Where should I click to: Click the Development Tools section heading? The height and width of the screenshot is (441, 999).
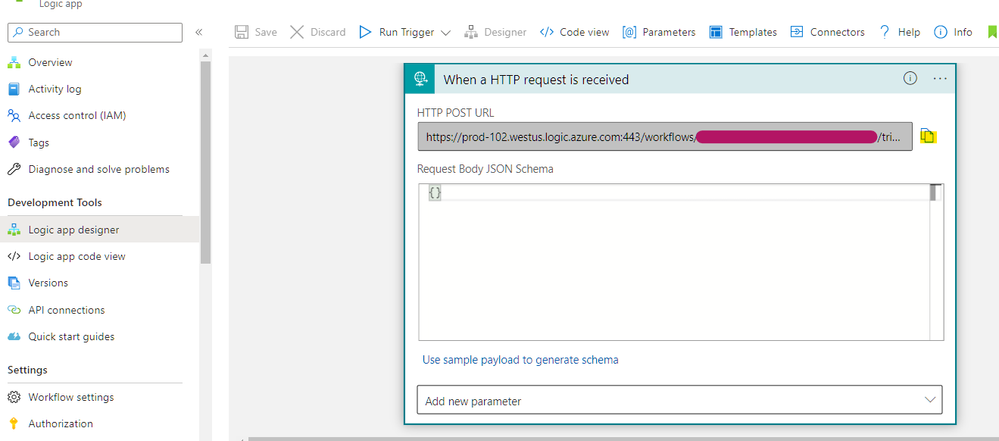click(x=55, y=203)
